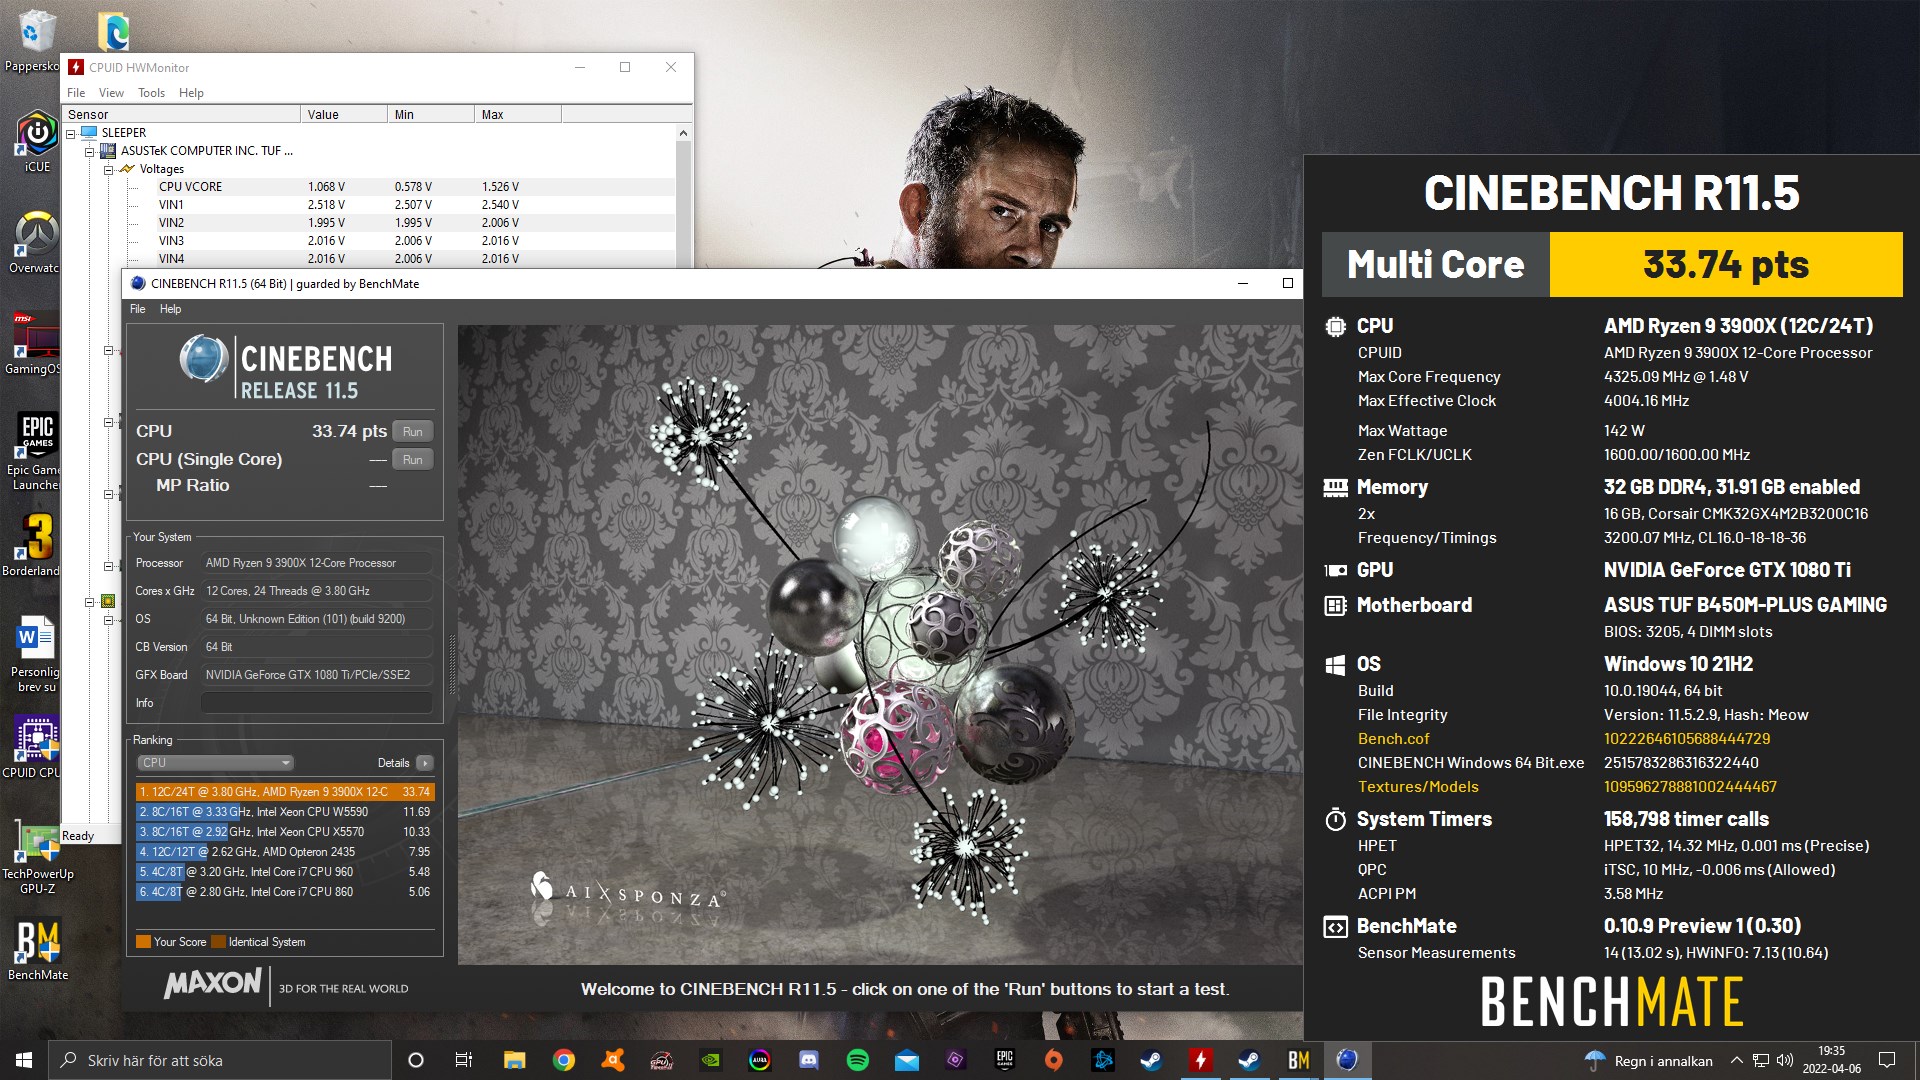Open the Recycle Bin (Papperskorgen) icon
The height and width of the screenshot is (1080, 1920).
(x=35, y=40)
